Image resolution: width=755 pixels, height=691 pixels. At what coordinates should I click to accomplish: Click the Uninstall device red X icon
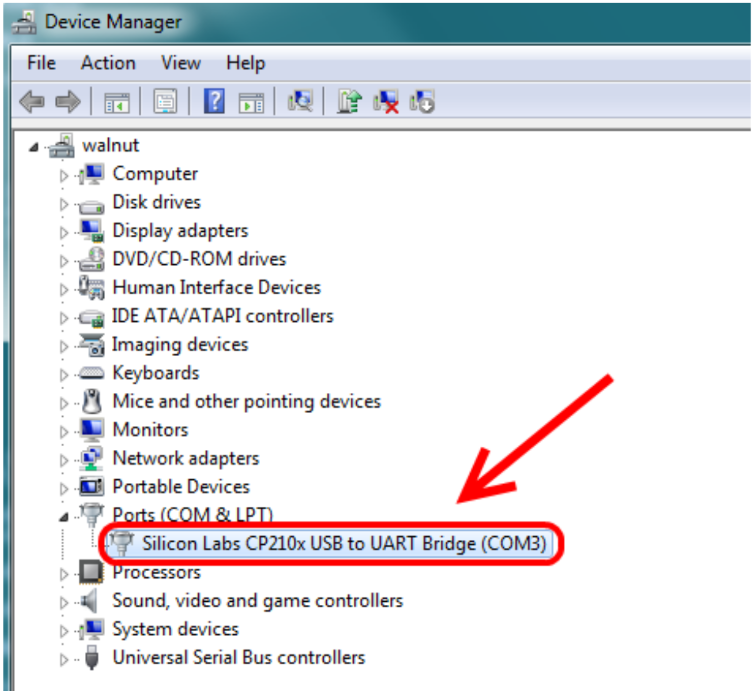[x=385, y=101]
